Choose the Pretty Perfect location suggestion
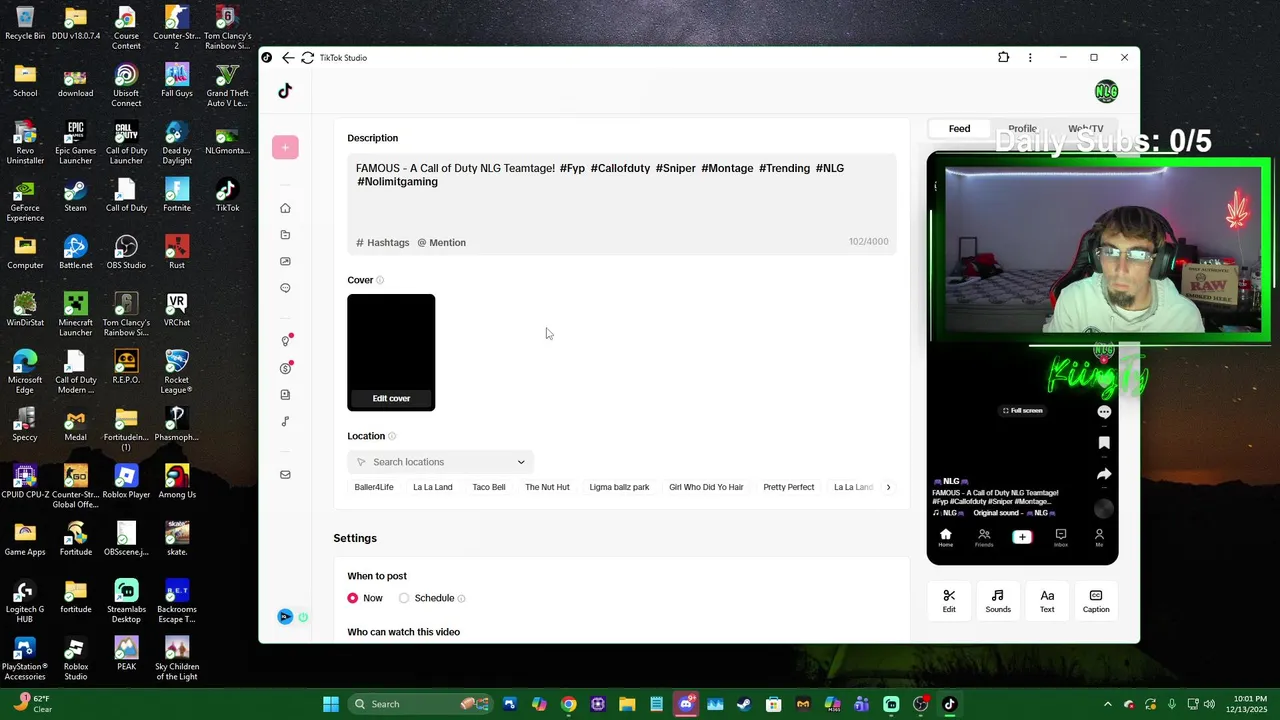 (789, 487)
